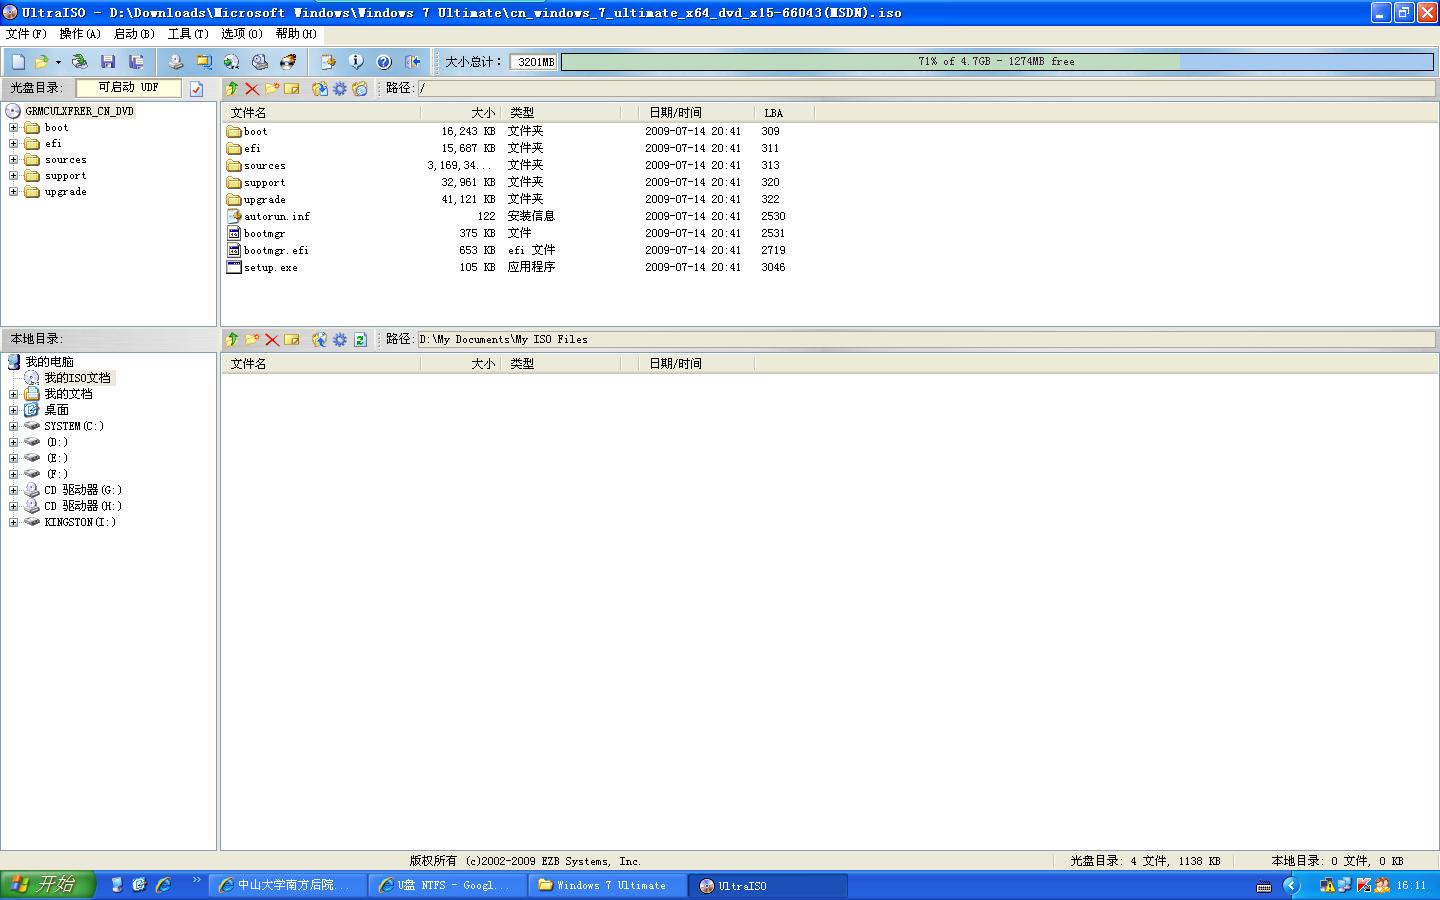Click the disc capacity usage bar
Viewport: 1440px width, 900px height.
click(x=996, y=62)
